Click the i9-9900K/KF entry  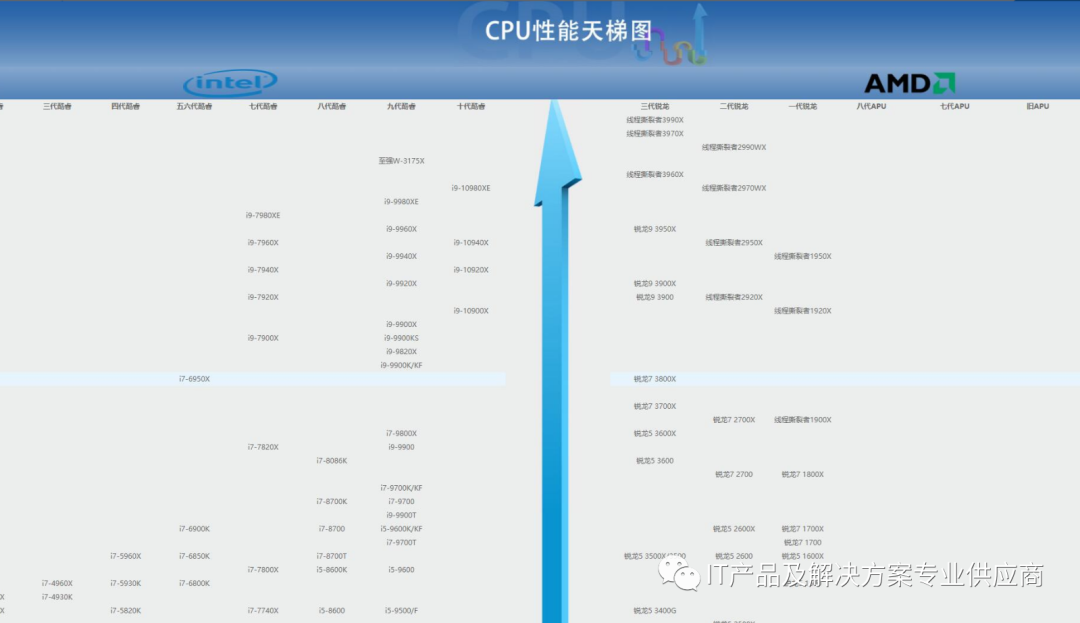point(402,366)
